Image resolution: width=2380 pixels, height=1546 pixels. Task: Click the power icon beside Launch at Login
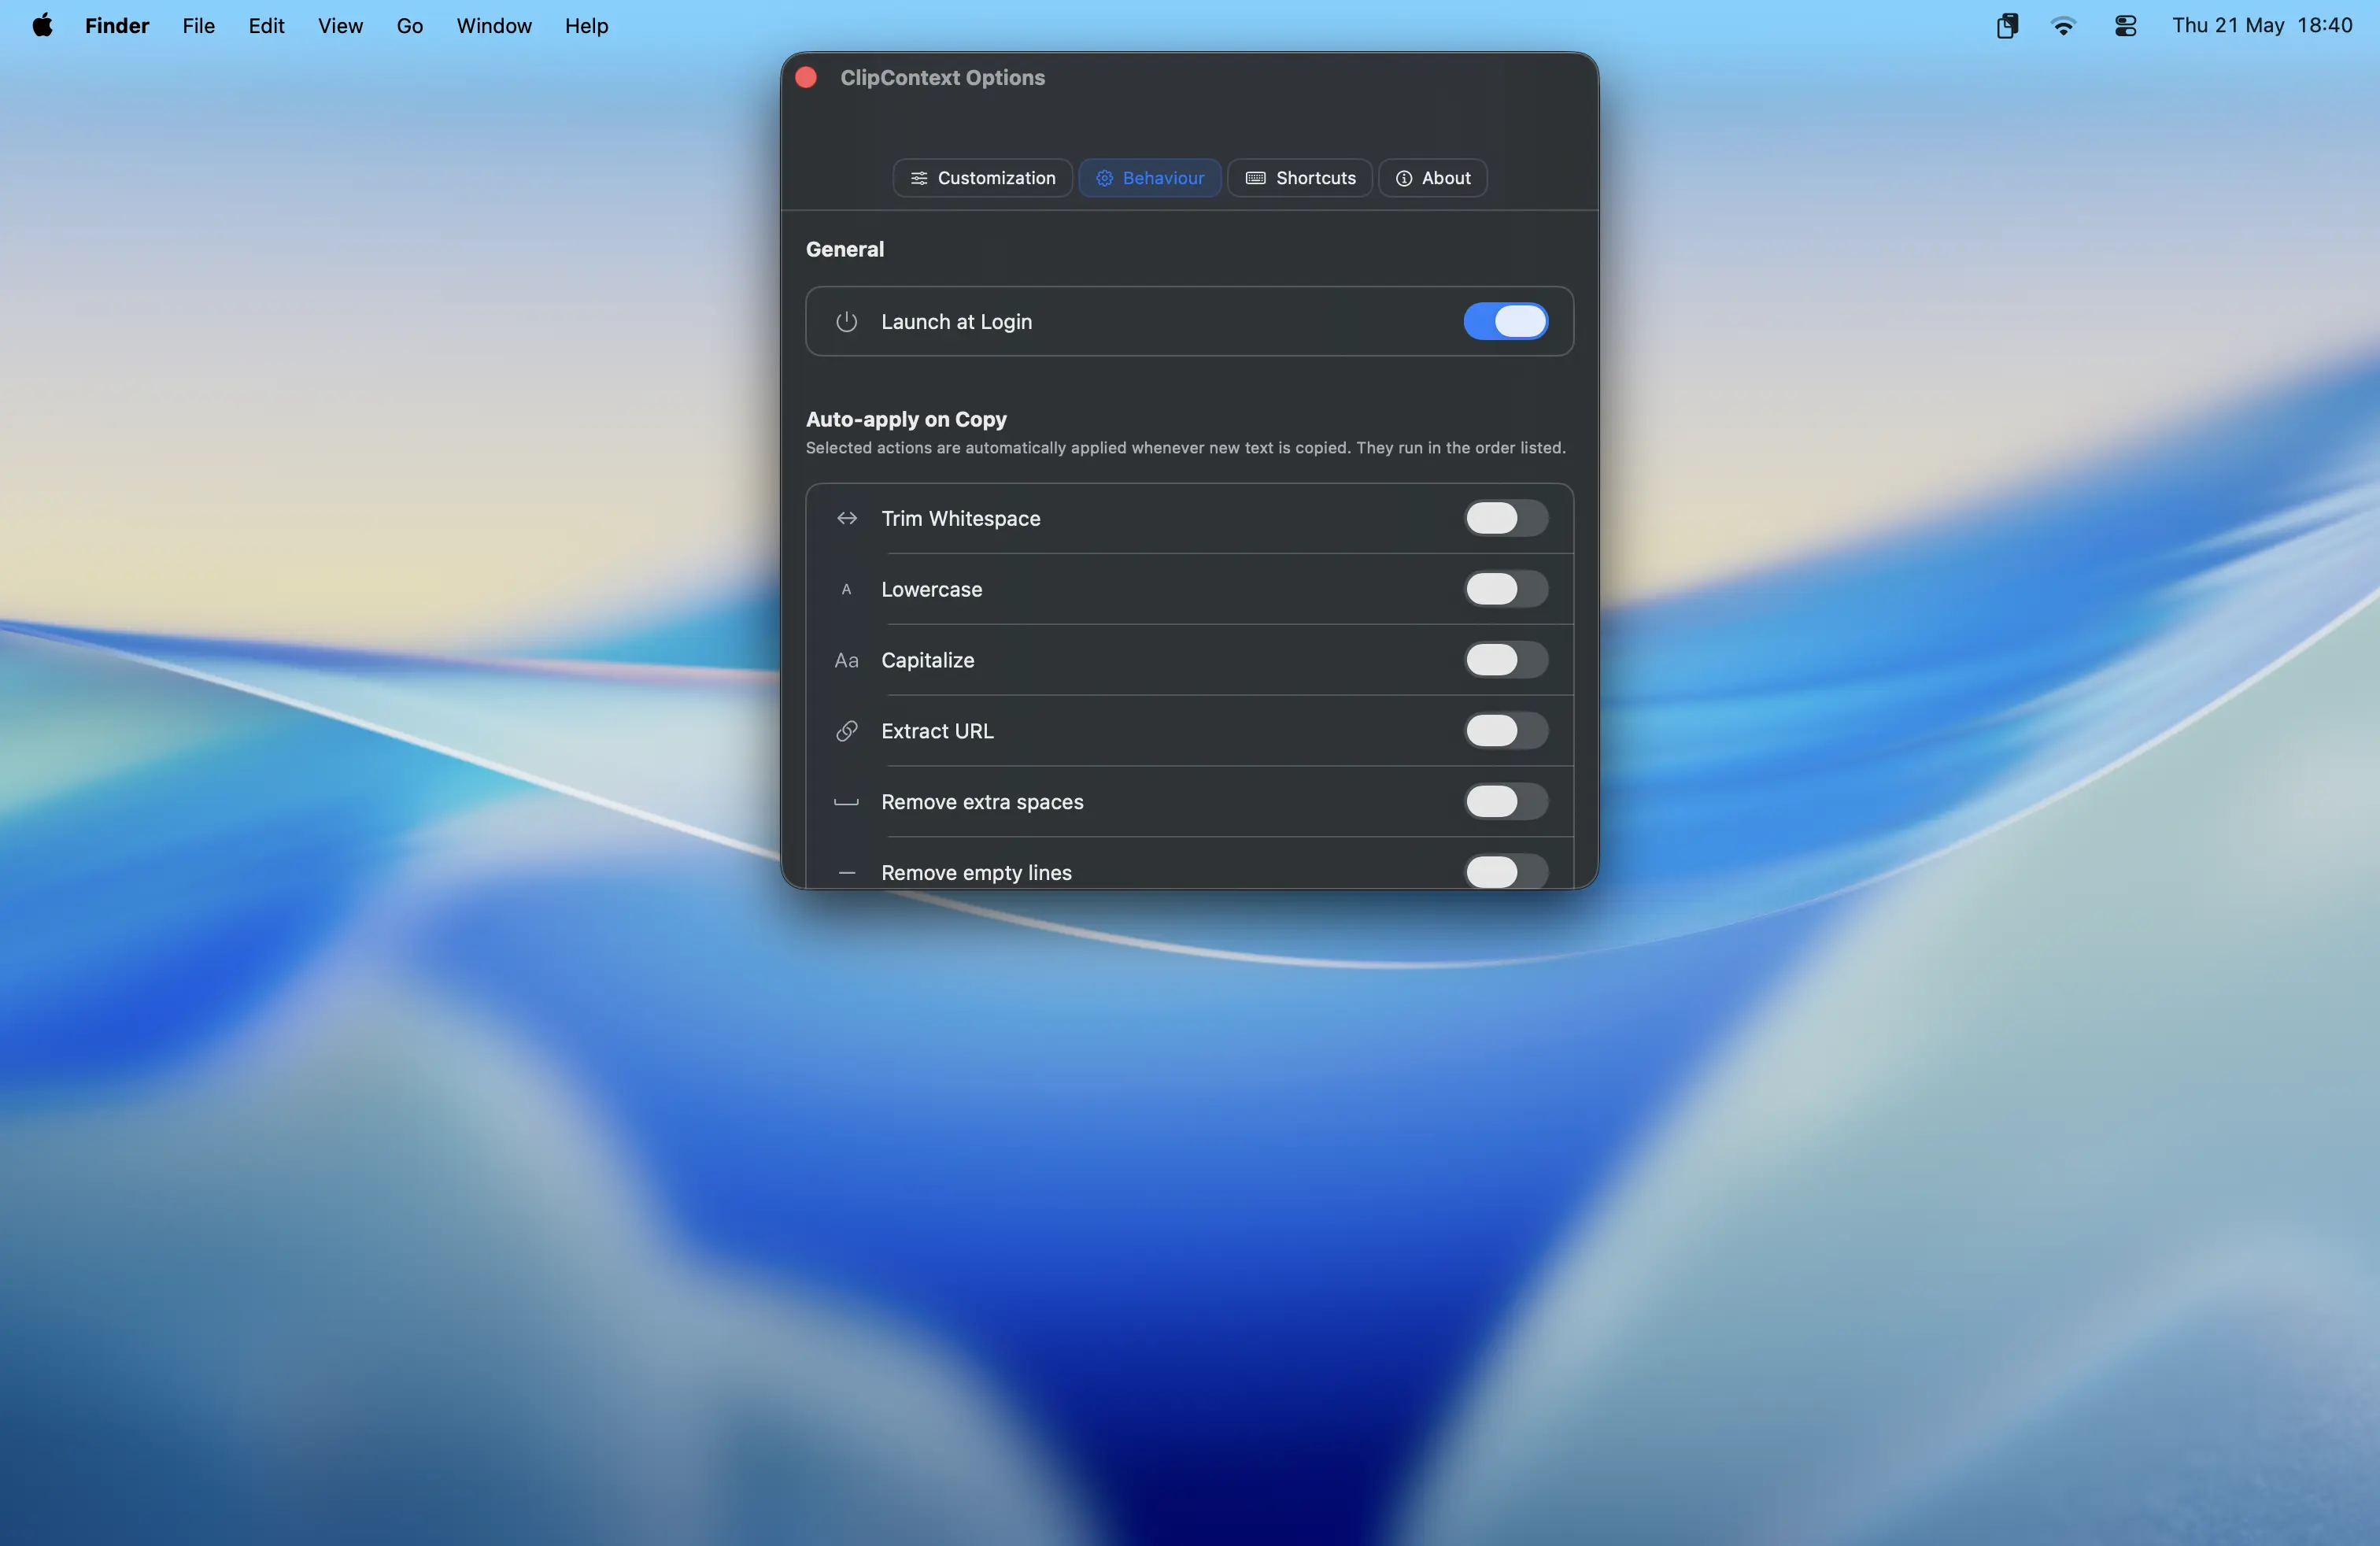coord(846,322)
